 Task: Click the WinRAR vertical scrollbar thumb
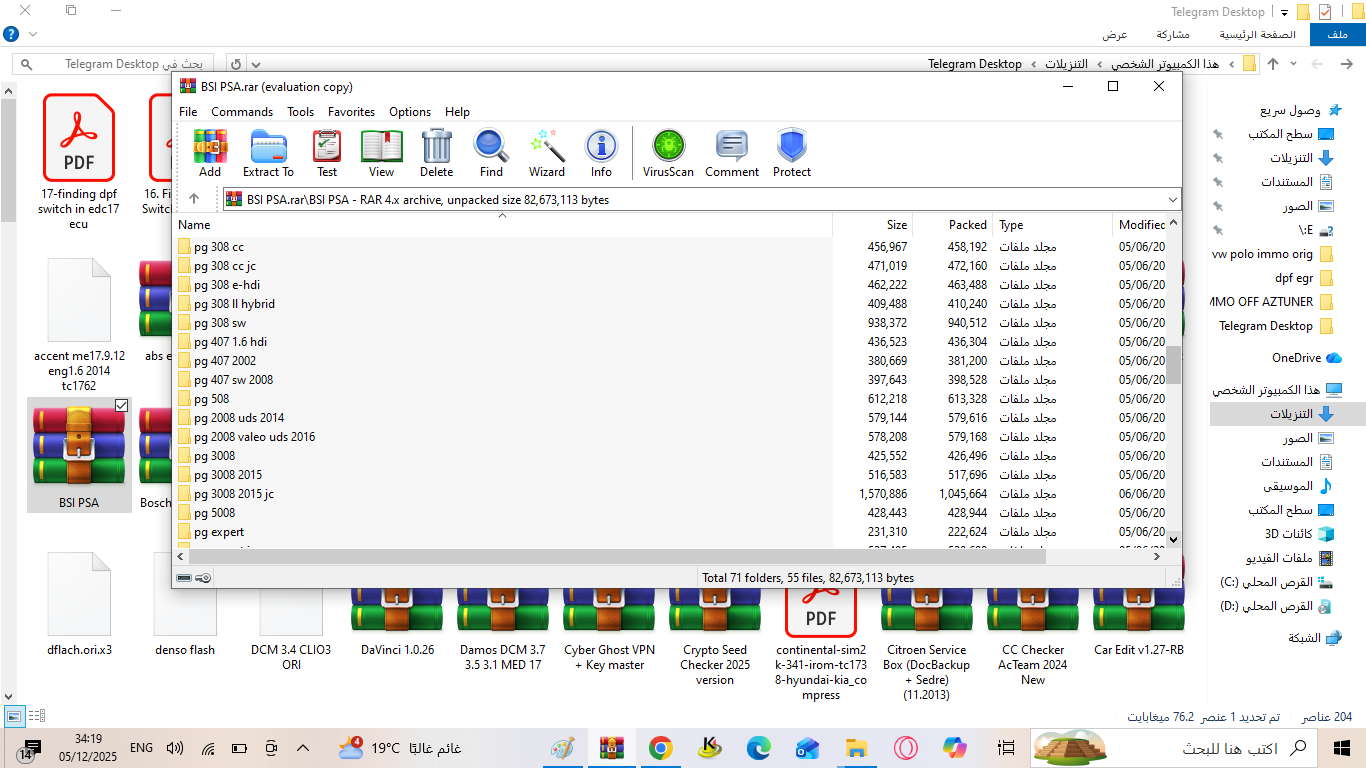(x=1173, y=365)
